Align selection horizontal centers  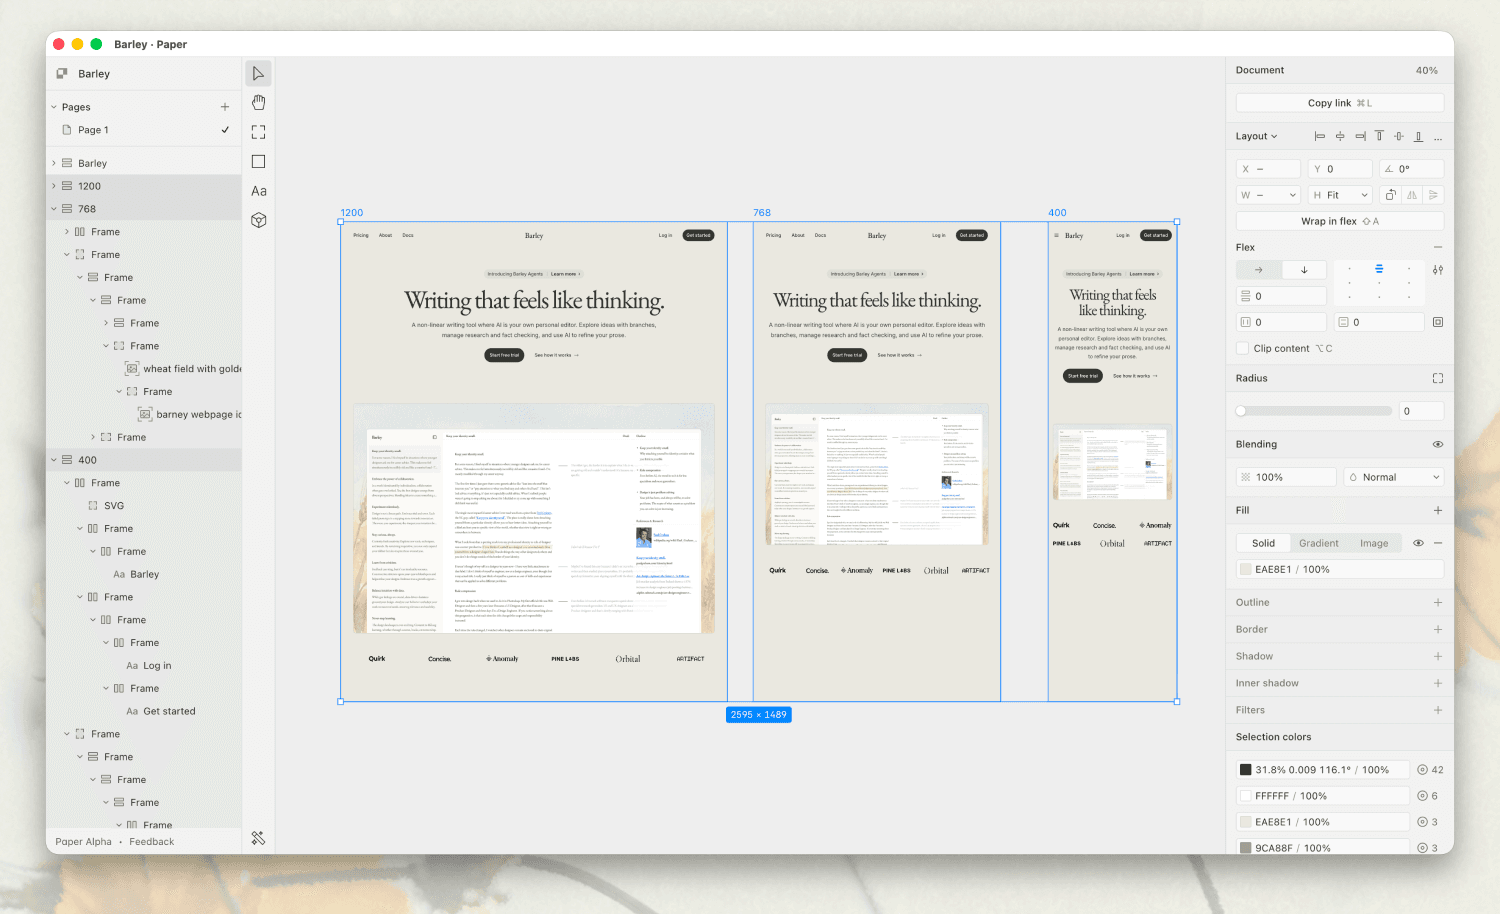1340,136
